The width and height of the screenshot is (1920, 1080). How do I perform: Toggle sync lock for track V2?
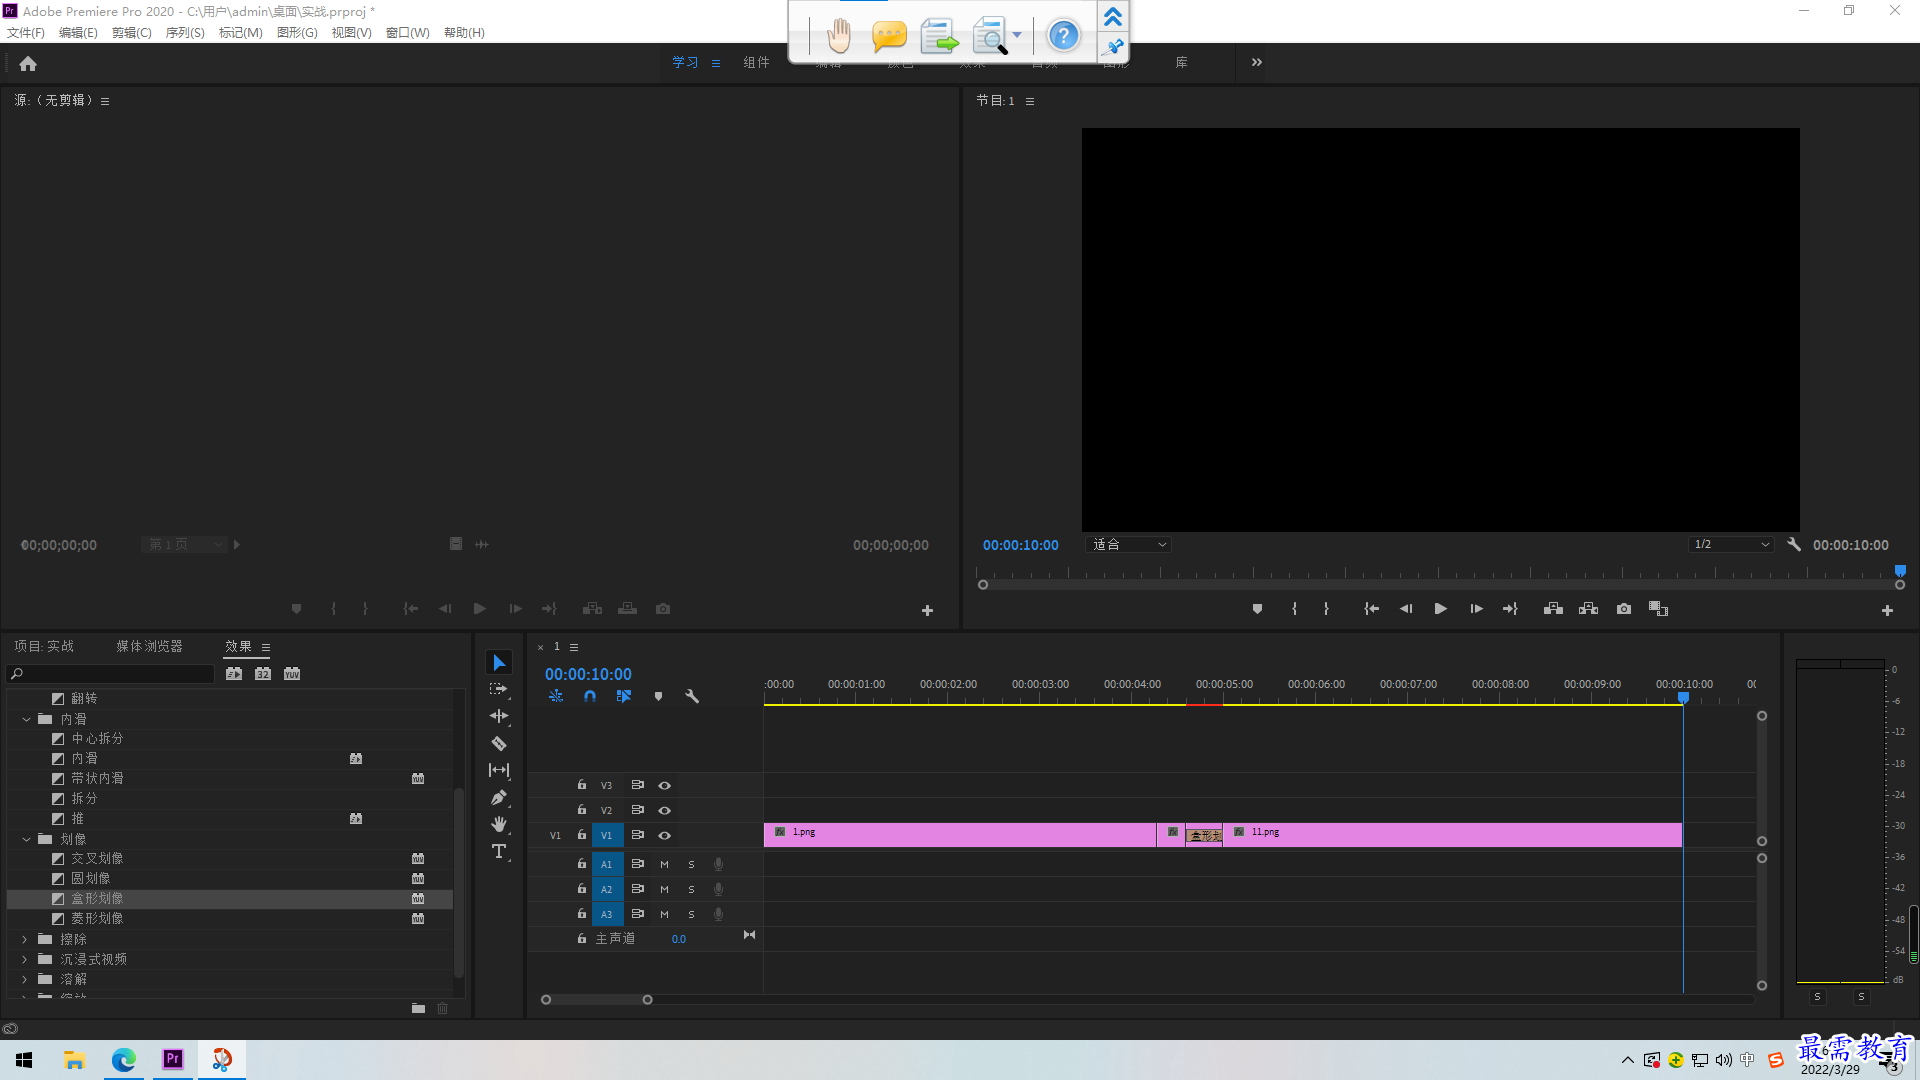(637, 810)
